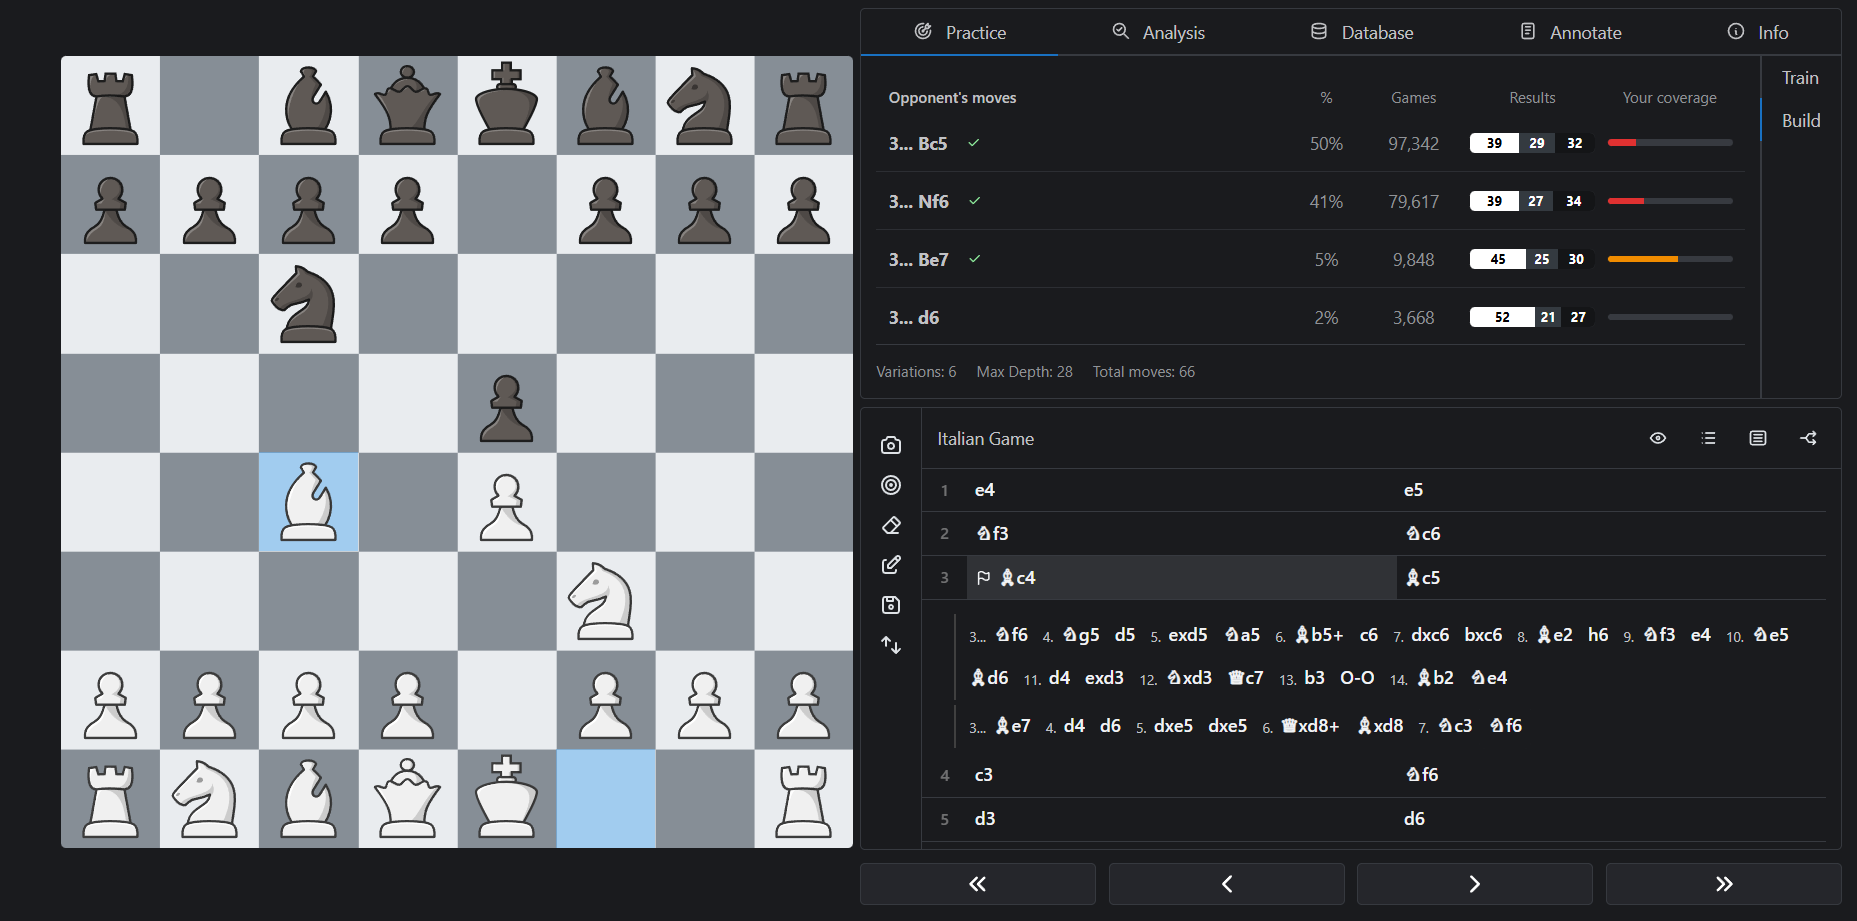Viewport: 1857px width, 921px height.
Task: Click the branch variations icon
Action: (x=1808, y=438)
